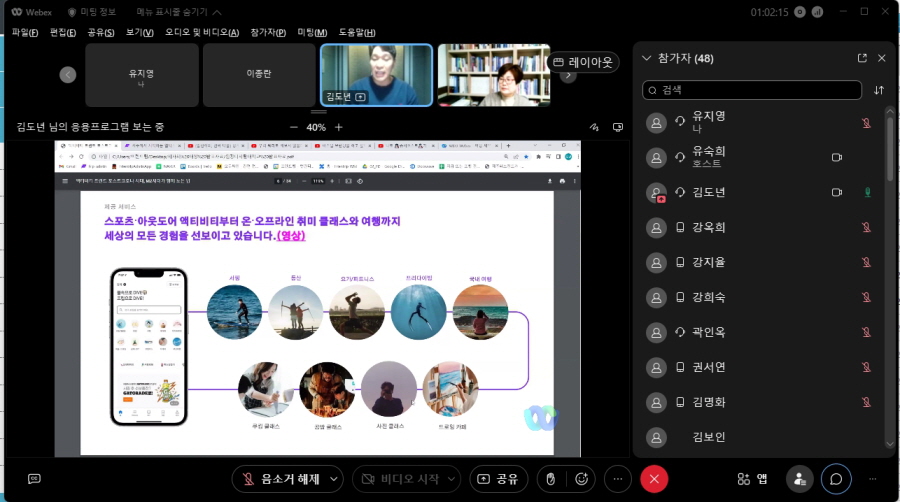
Task: Toggle 권서연 muted microphone icon
Action: tap(866, 367)
